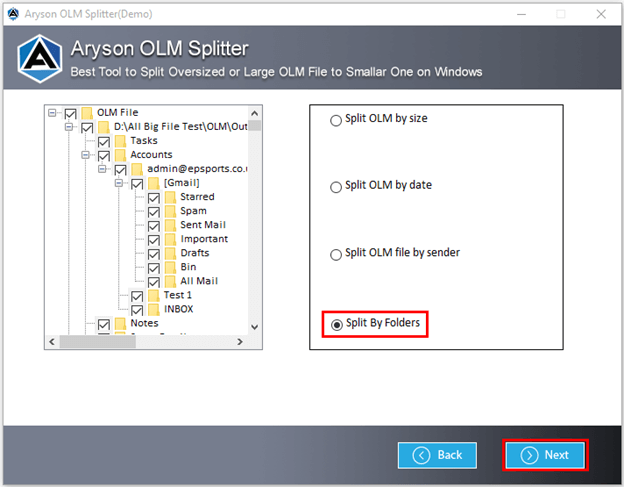This screenshot has height=487, width=624.
Task: Click the Test 1 folder icon
Action: point(154,295)
